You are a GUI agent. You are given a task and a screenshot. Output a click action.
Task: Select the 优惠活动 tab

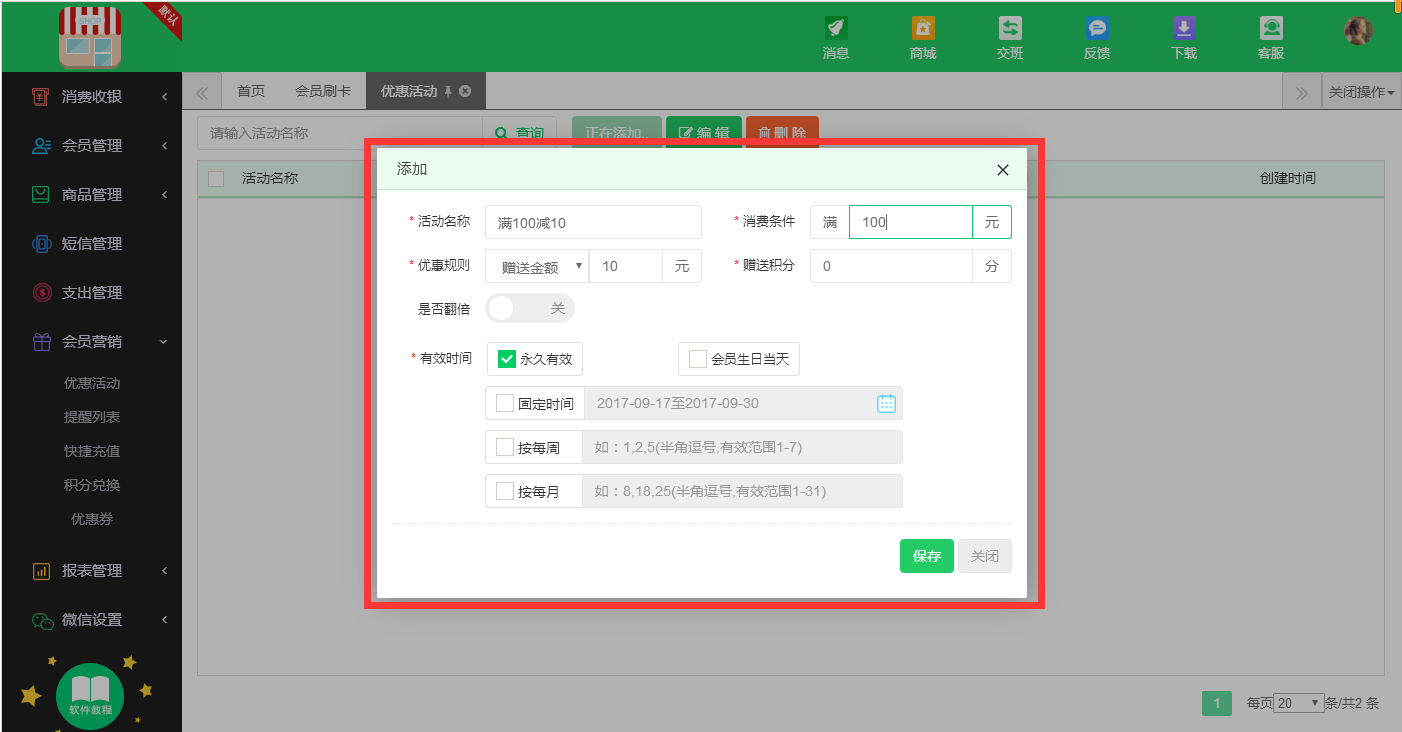pos(409,91)
